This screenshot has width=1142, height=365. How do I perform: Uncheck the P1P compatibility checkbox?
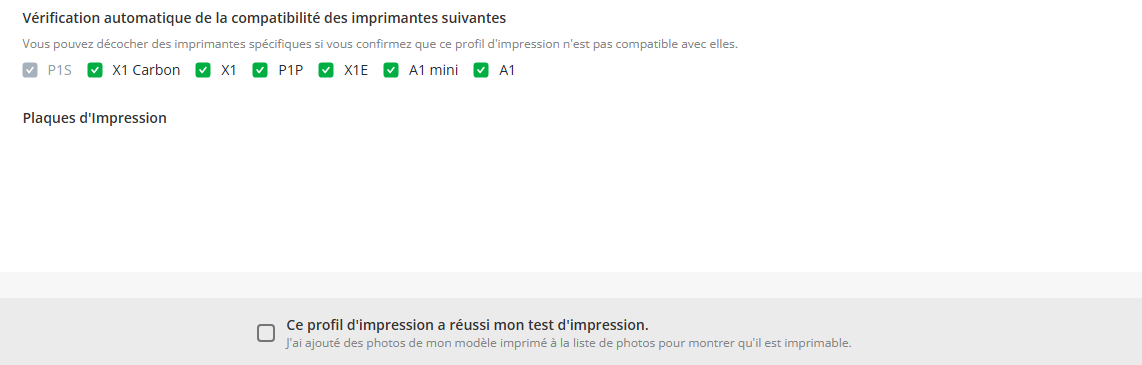pyautogui.click(x=260, y=71)
